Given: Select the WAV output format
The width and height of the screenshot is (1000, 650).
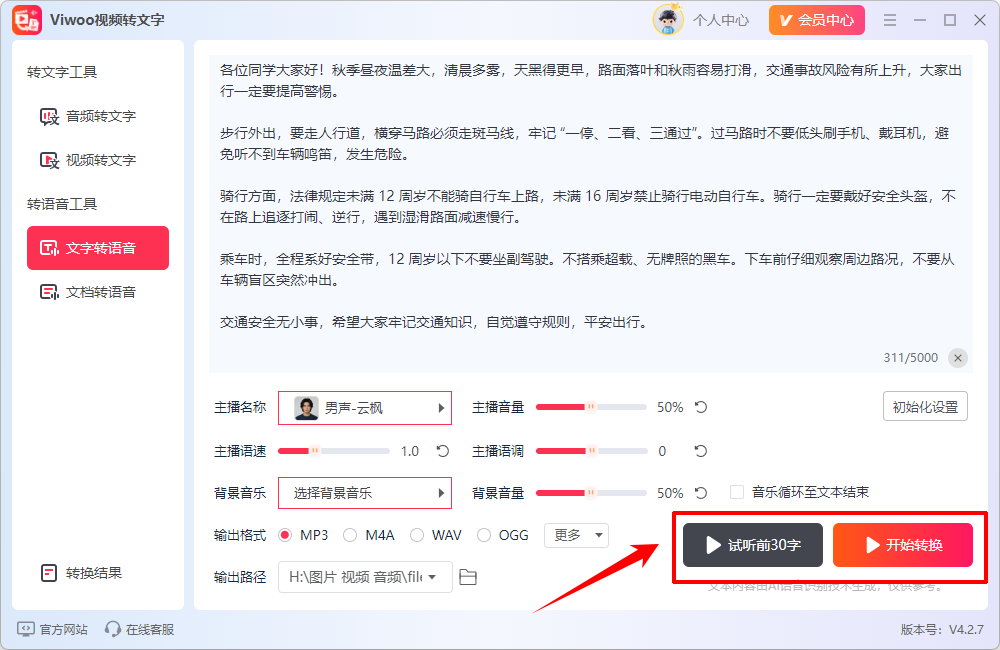Looking at the screenshot, I should 416,535.
